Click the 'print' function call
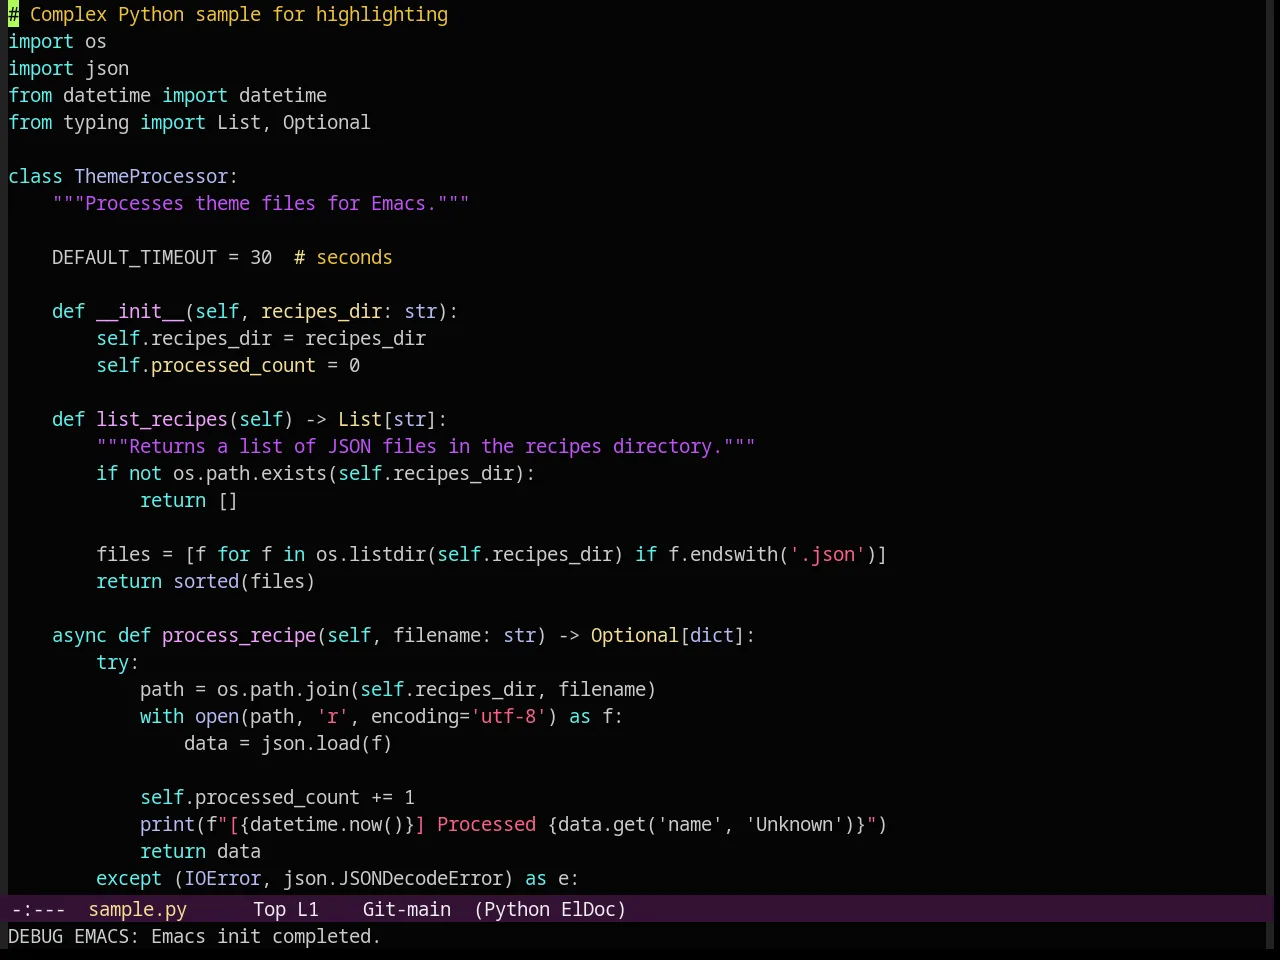 (x=167, y=824)
